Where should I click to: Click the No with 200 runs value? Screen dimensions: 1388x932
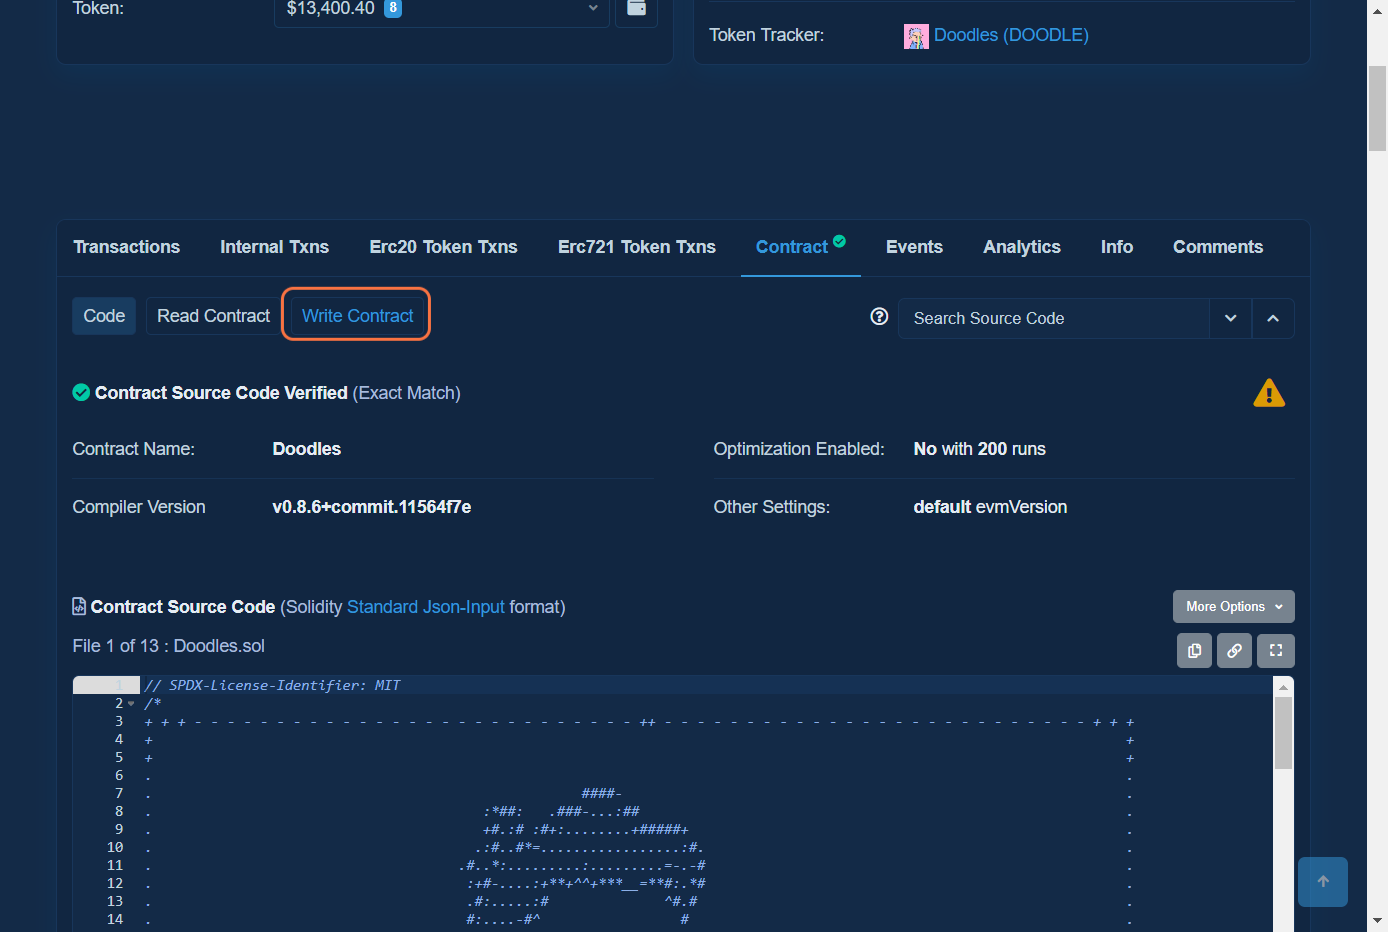(979, 449)
